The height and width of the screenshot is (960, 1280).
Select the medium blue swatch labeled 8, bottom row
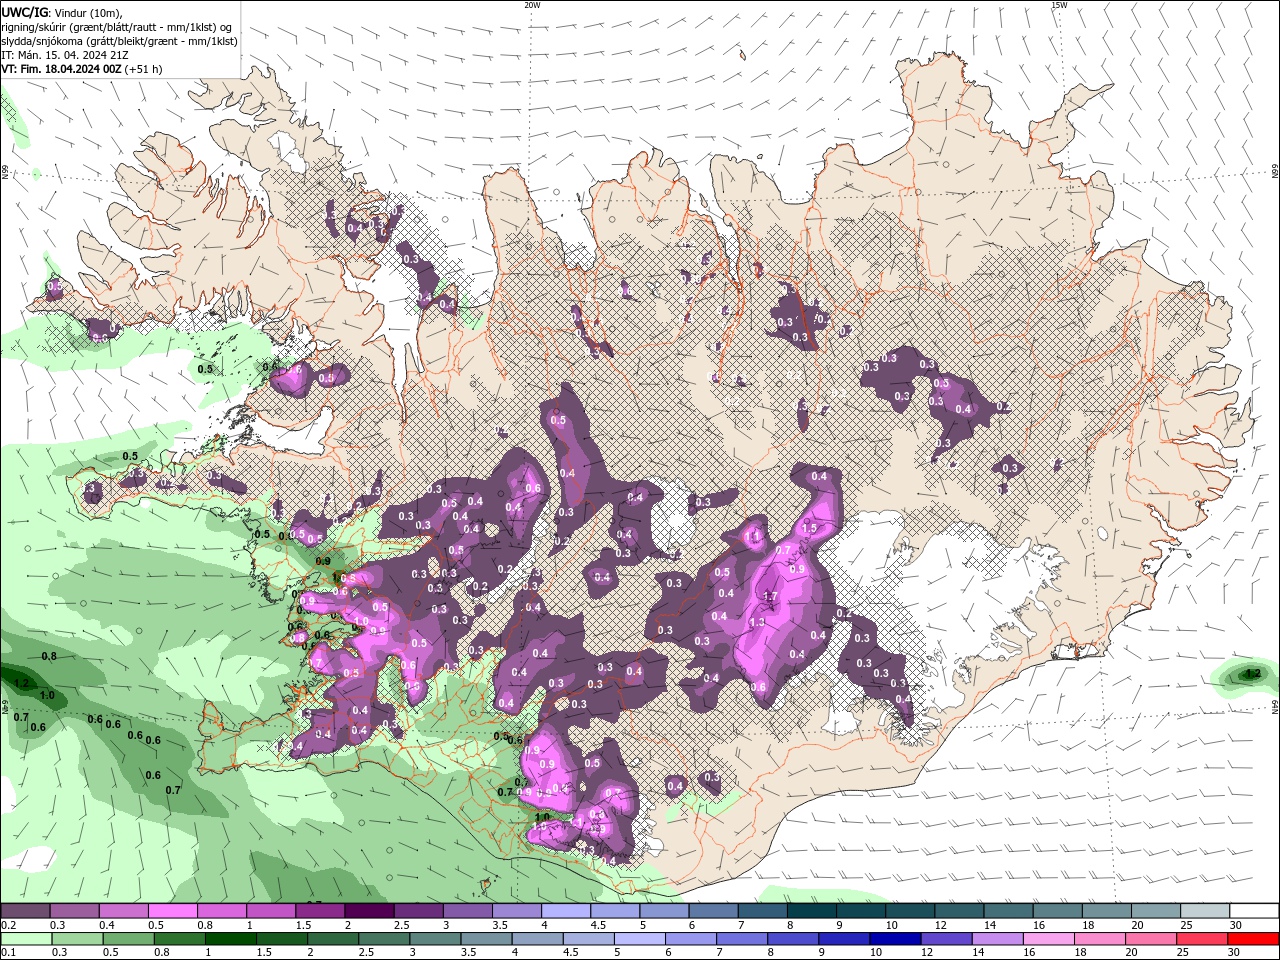[793, 939]
